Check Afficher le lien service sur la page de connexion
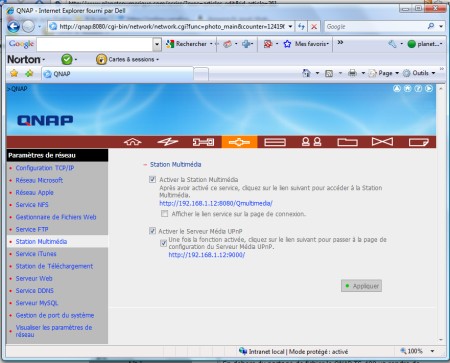Viewport: 450px width, 363px height. pyautogui.click(x=164, y=214)
